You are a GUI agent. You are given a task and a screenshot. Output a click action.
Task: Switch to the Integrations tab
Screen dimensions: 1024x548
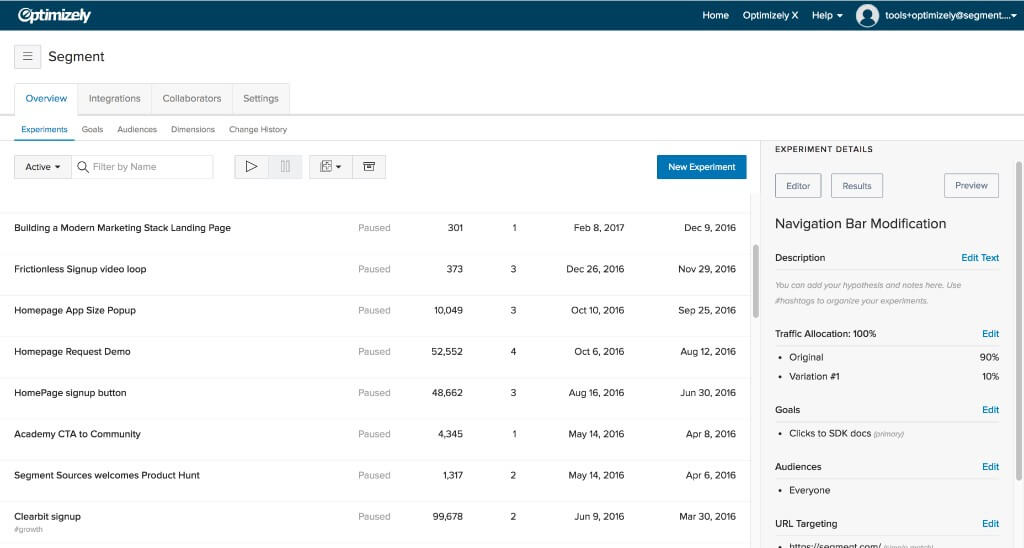pos(114,99)
